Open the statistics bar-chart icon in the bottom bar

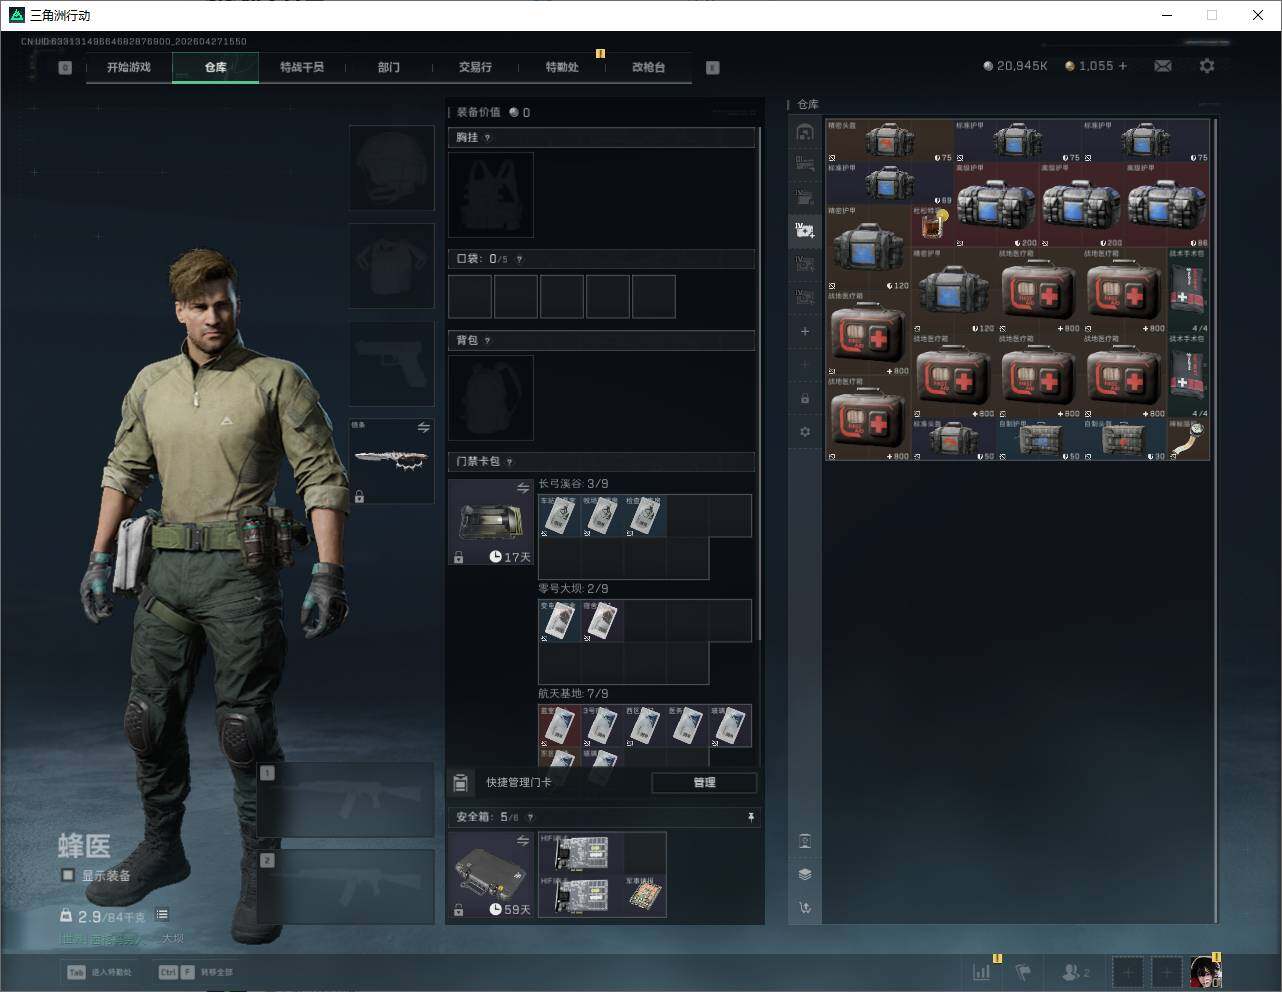click(x=982, y=971)
